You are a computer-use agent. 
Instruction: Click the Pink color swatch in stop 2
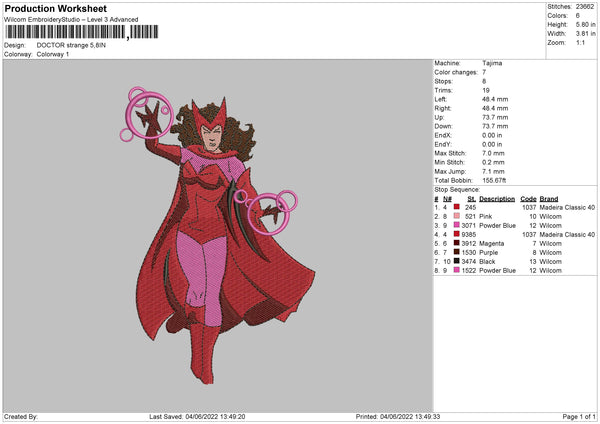457,216
